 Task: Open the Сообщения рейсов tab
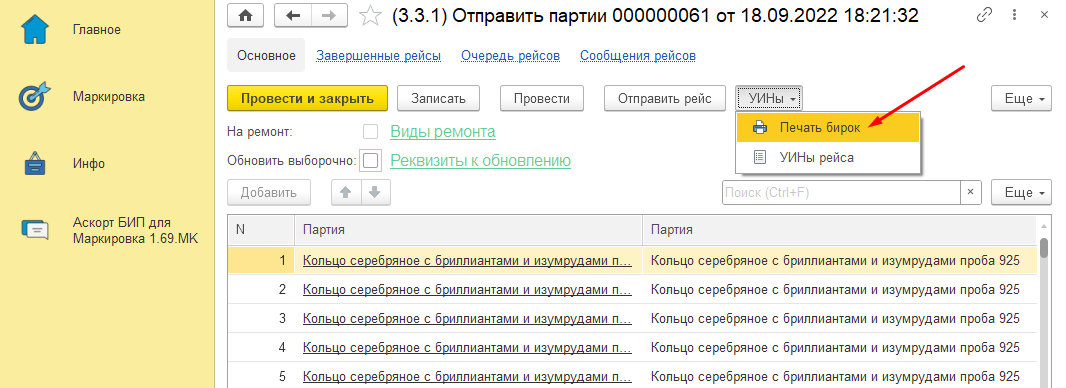[638, 56]
